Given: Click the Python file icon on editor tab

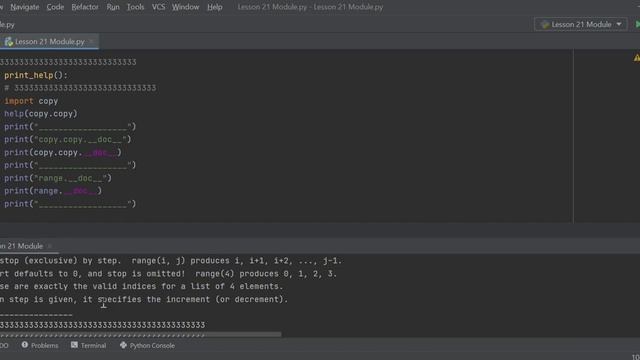Looking at the screenshot, I should (9, 42).
